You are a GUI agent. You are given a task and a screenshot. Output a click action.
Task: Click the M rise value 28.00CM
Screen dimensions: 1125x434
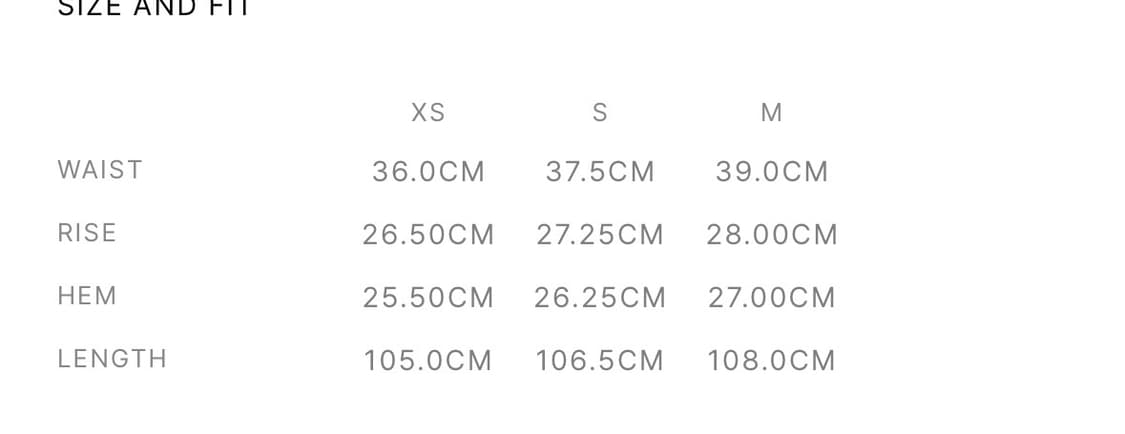(x=772, y=235)
